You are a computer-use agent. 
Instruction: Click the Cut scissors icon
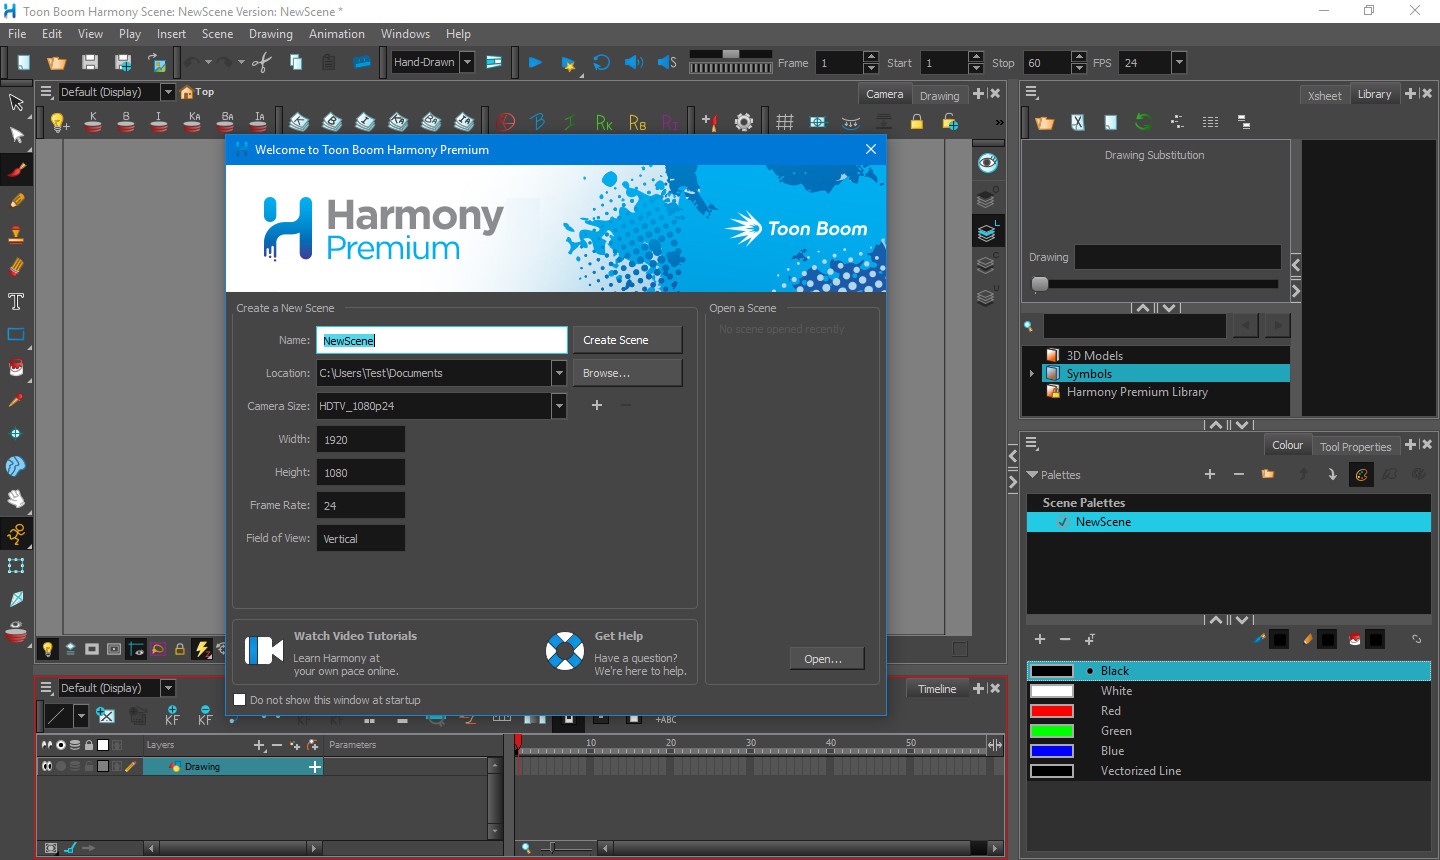coord(262,62)
